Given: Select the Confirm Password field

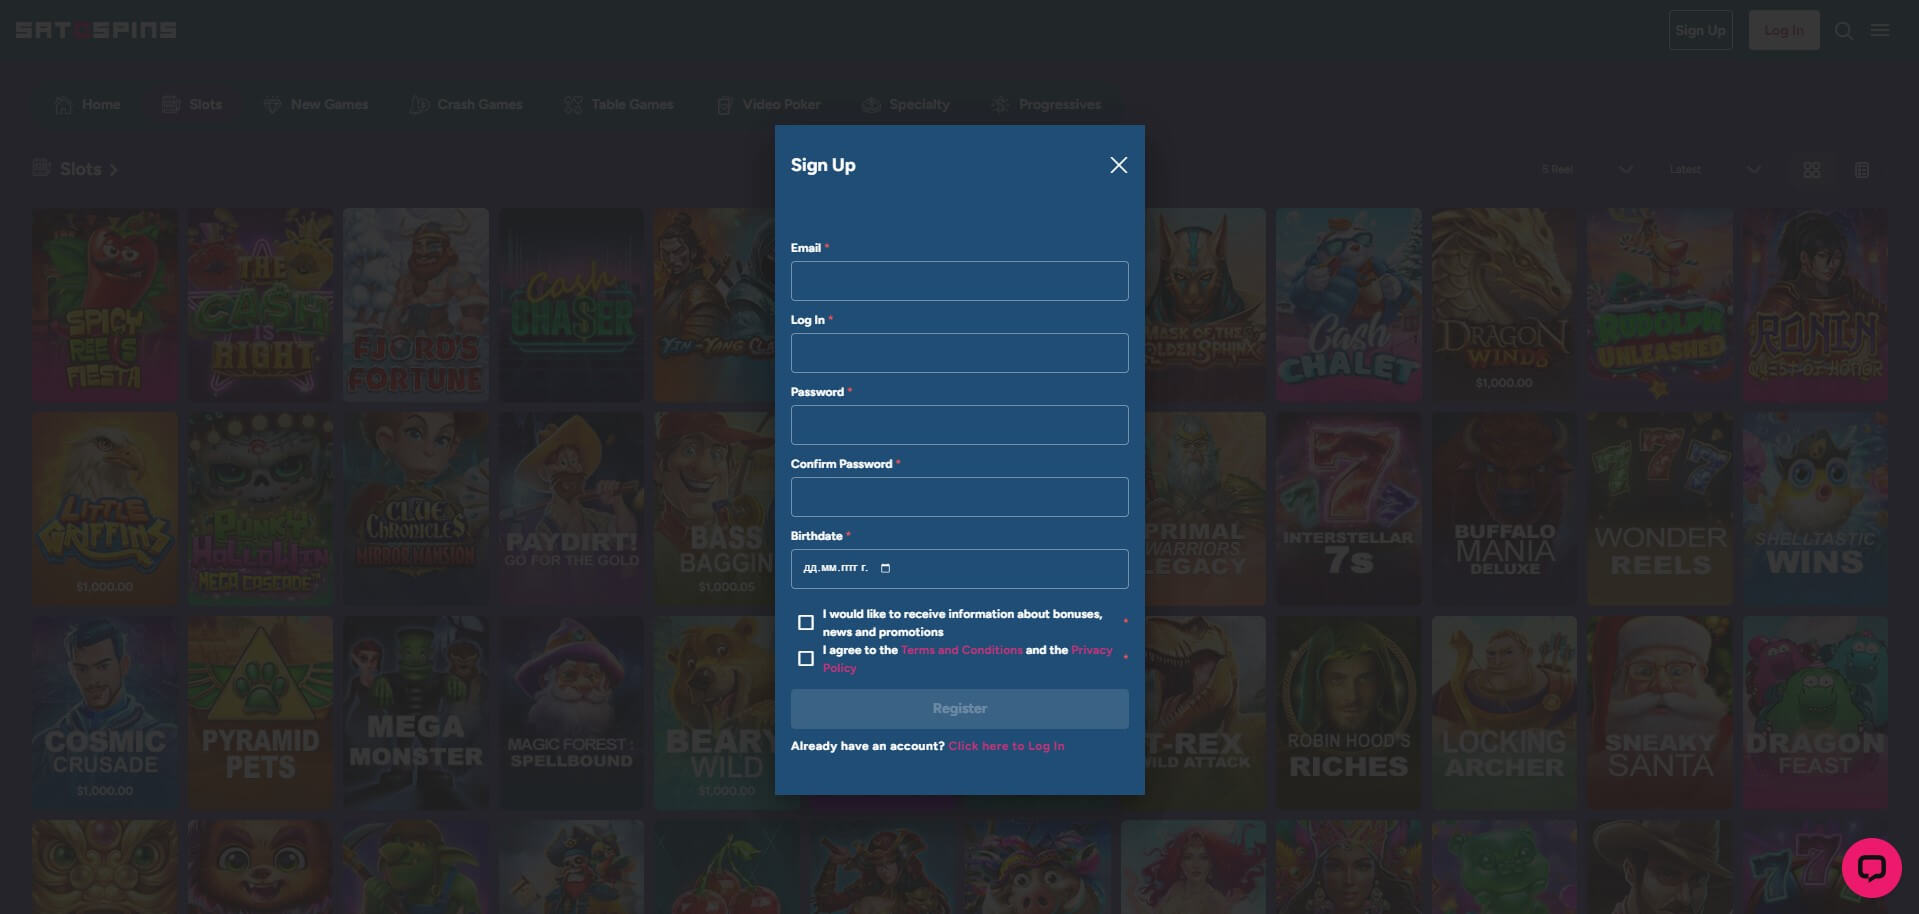Looking at the screenshot, I should tap(959, 497).
